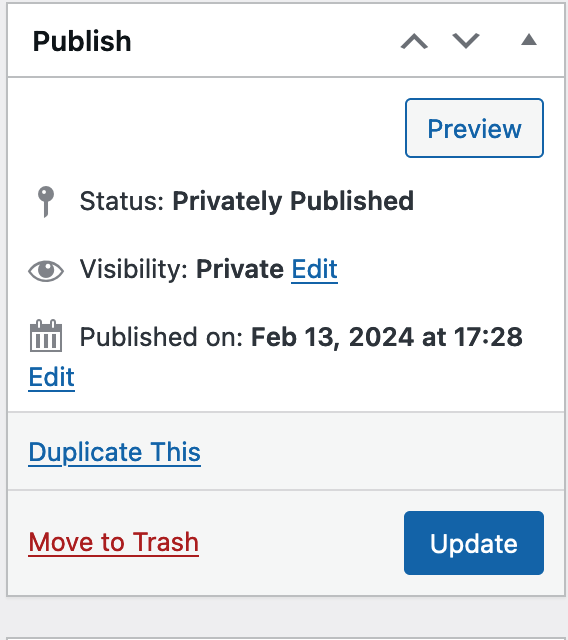Viewport: 568px width, 640px height.
Task: Move the Publish box down
Action: (x=466, y=41)
